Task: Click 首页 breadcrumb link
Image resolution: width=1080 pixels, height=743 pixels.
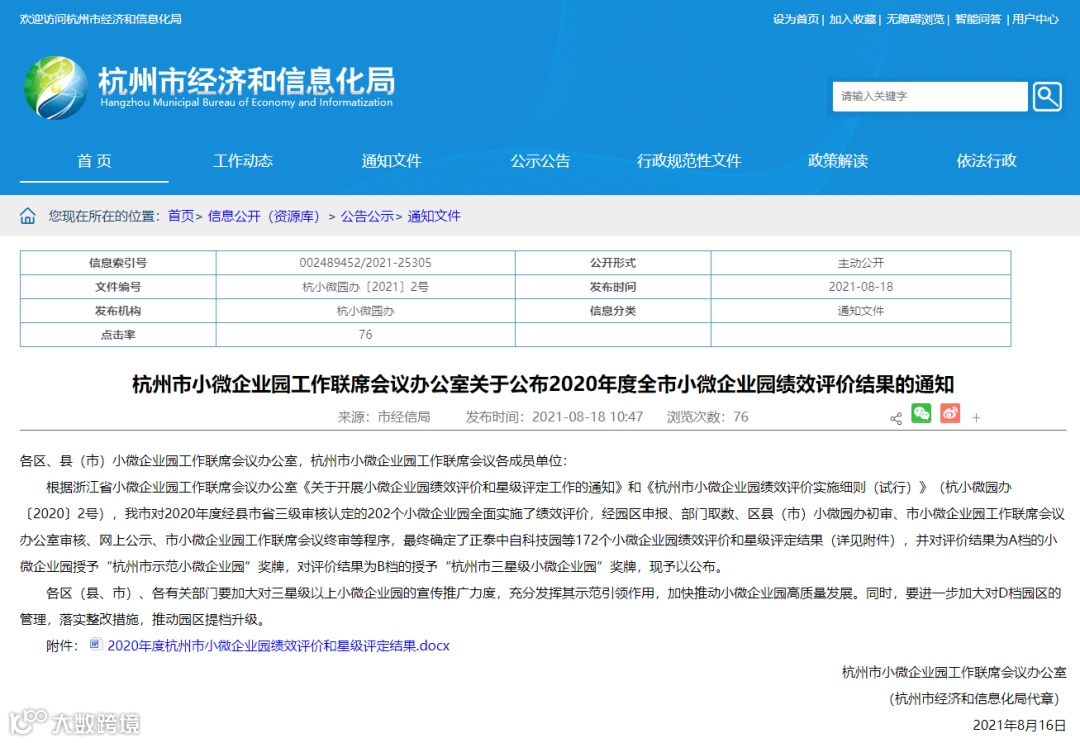Action: 181,216
